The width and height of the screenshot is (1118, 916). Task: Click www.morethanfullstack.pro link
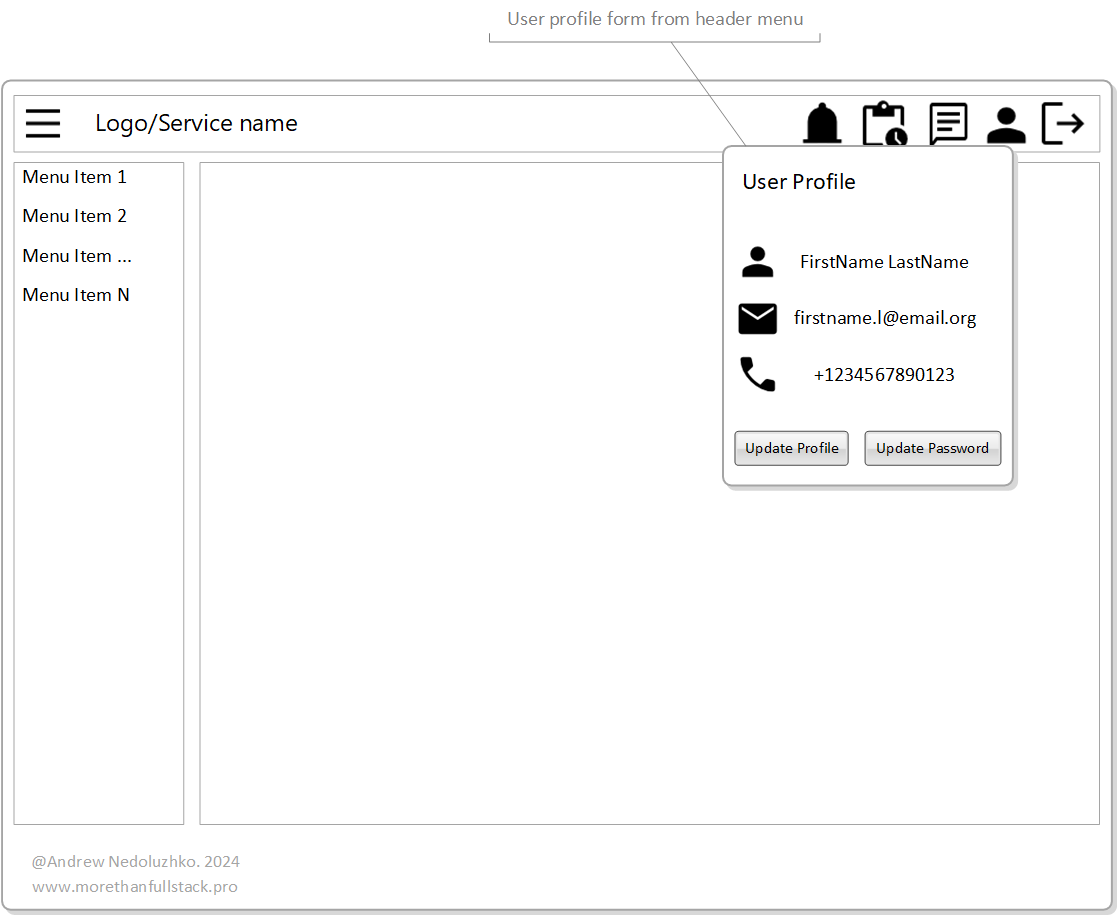click(135, 887)
